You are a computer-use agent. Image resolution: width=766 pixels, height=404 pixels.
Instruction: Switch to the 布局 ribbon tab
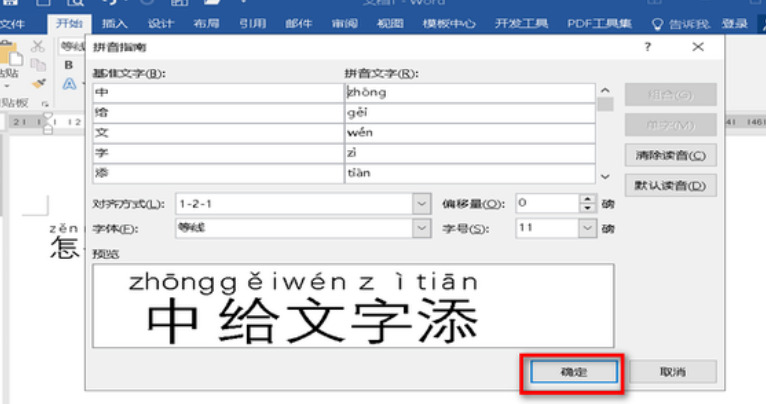(x=206, y=24)
